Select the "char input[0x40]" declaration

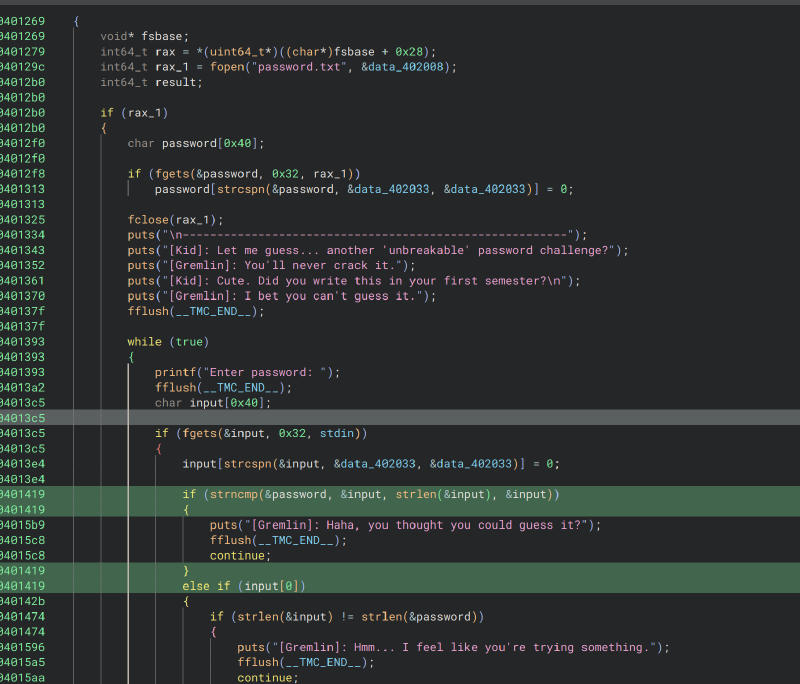[x=212, y=403]
